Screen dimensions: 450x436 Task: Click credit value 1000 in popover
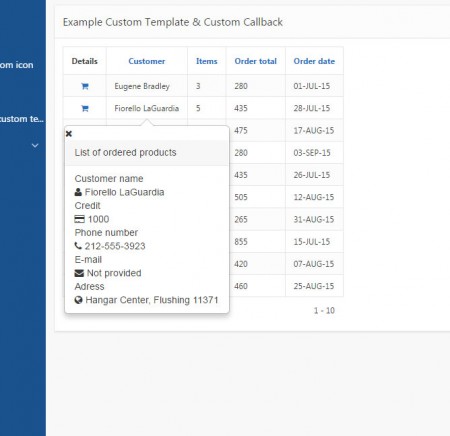click(98, 219)
